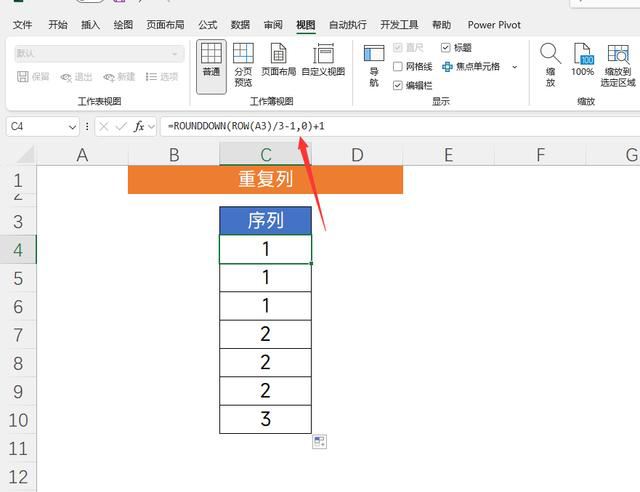Select row 4 header
Viewport: 640px width, 492px height.
[x=18, y=249]
